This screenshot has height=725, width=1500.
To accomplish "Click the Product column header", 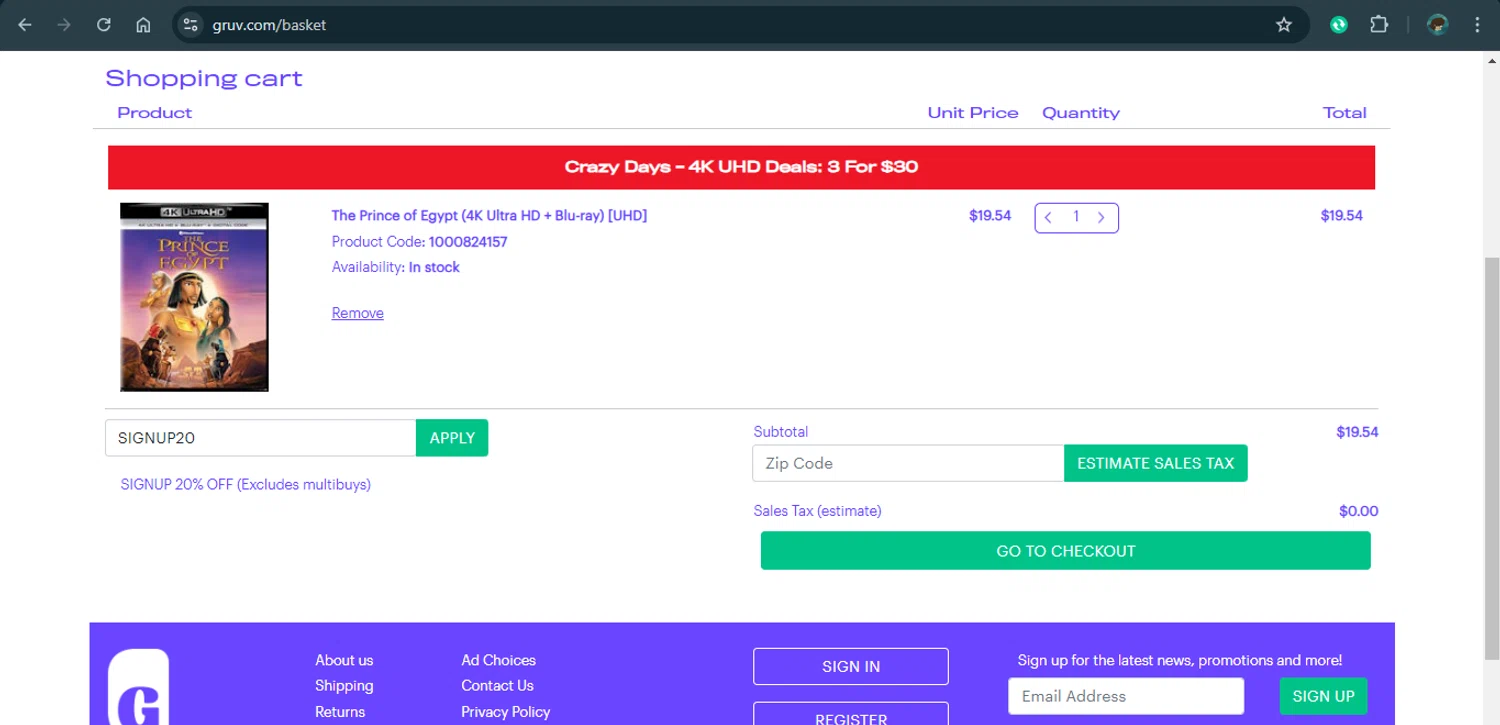I will pyautogui.click(x=155, y=113).
